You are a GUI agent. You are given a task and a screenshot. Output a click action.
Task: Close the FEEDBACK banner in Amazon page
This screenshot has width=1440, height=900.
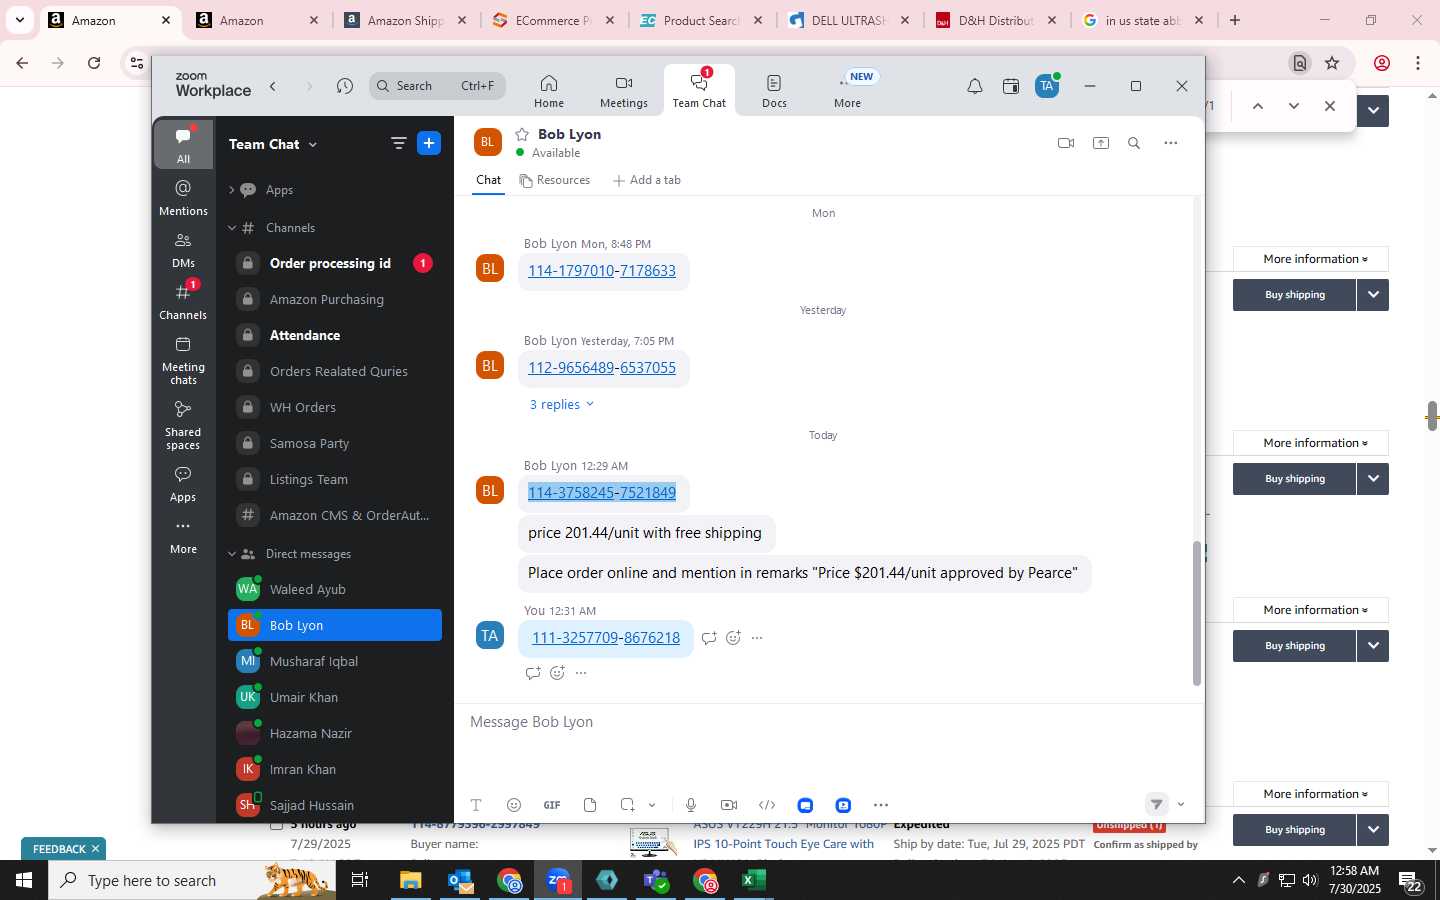point(95,849)
